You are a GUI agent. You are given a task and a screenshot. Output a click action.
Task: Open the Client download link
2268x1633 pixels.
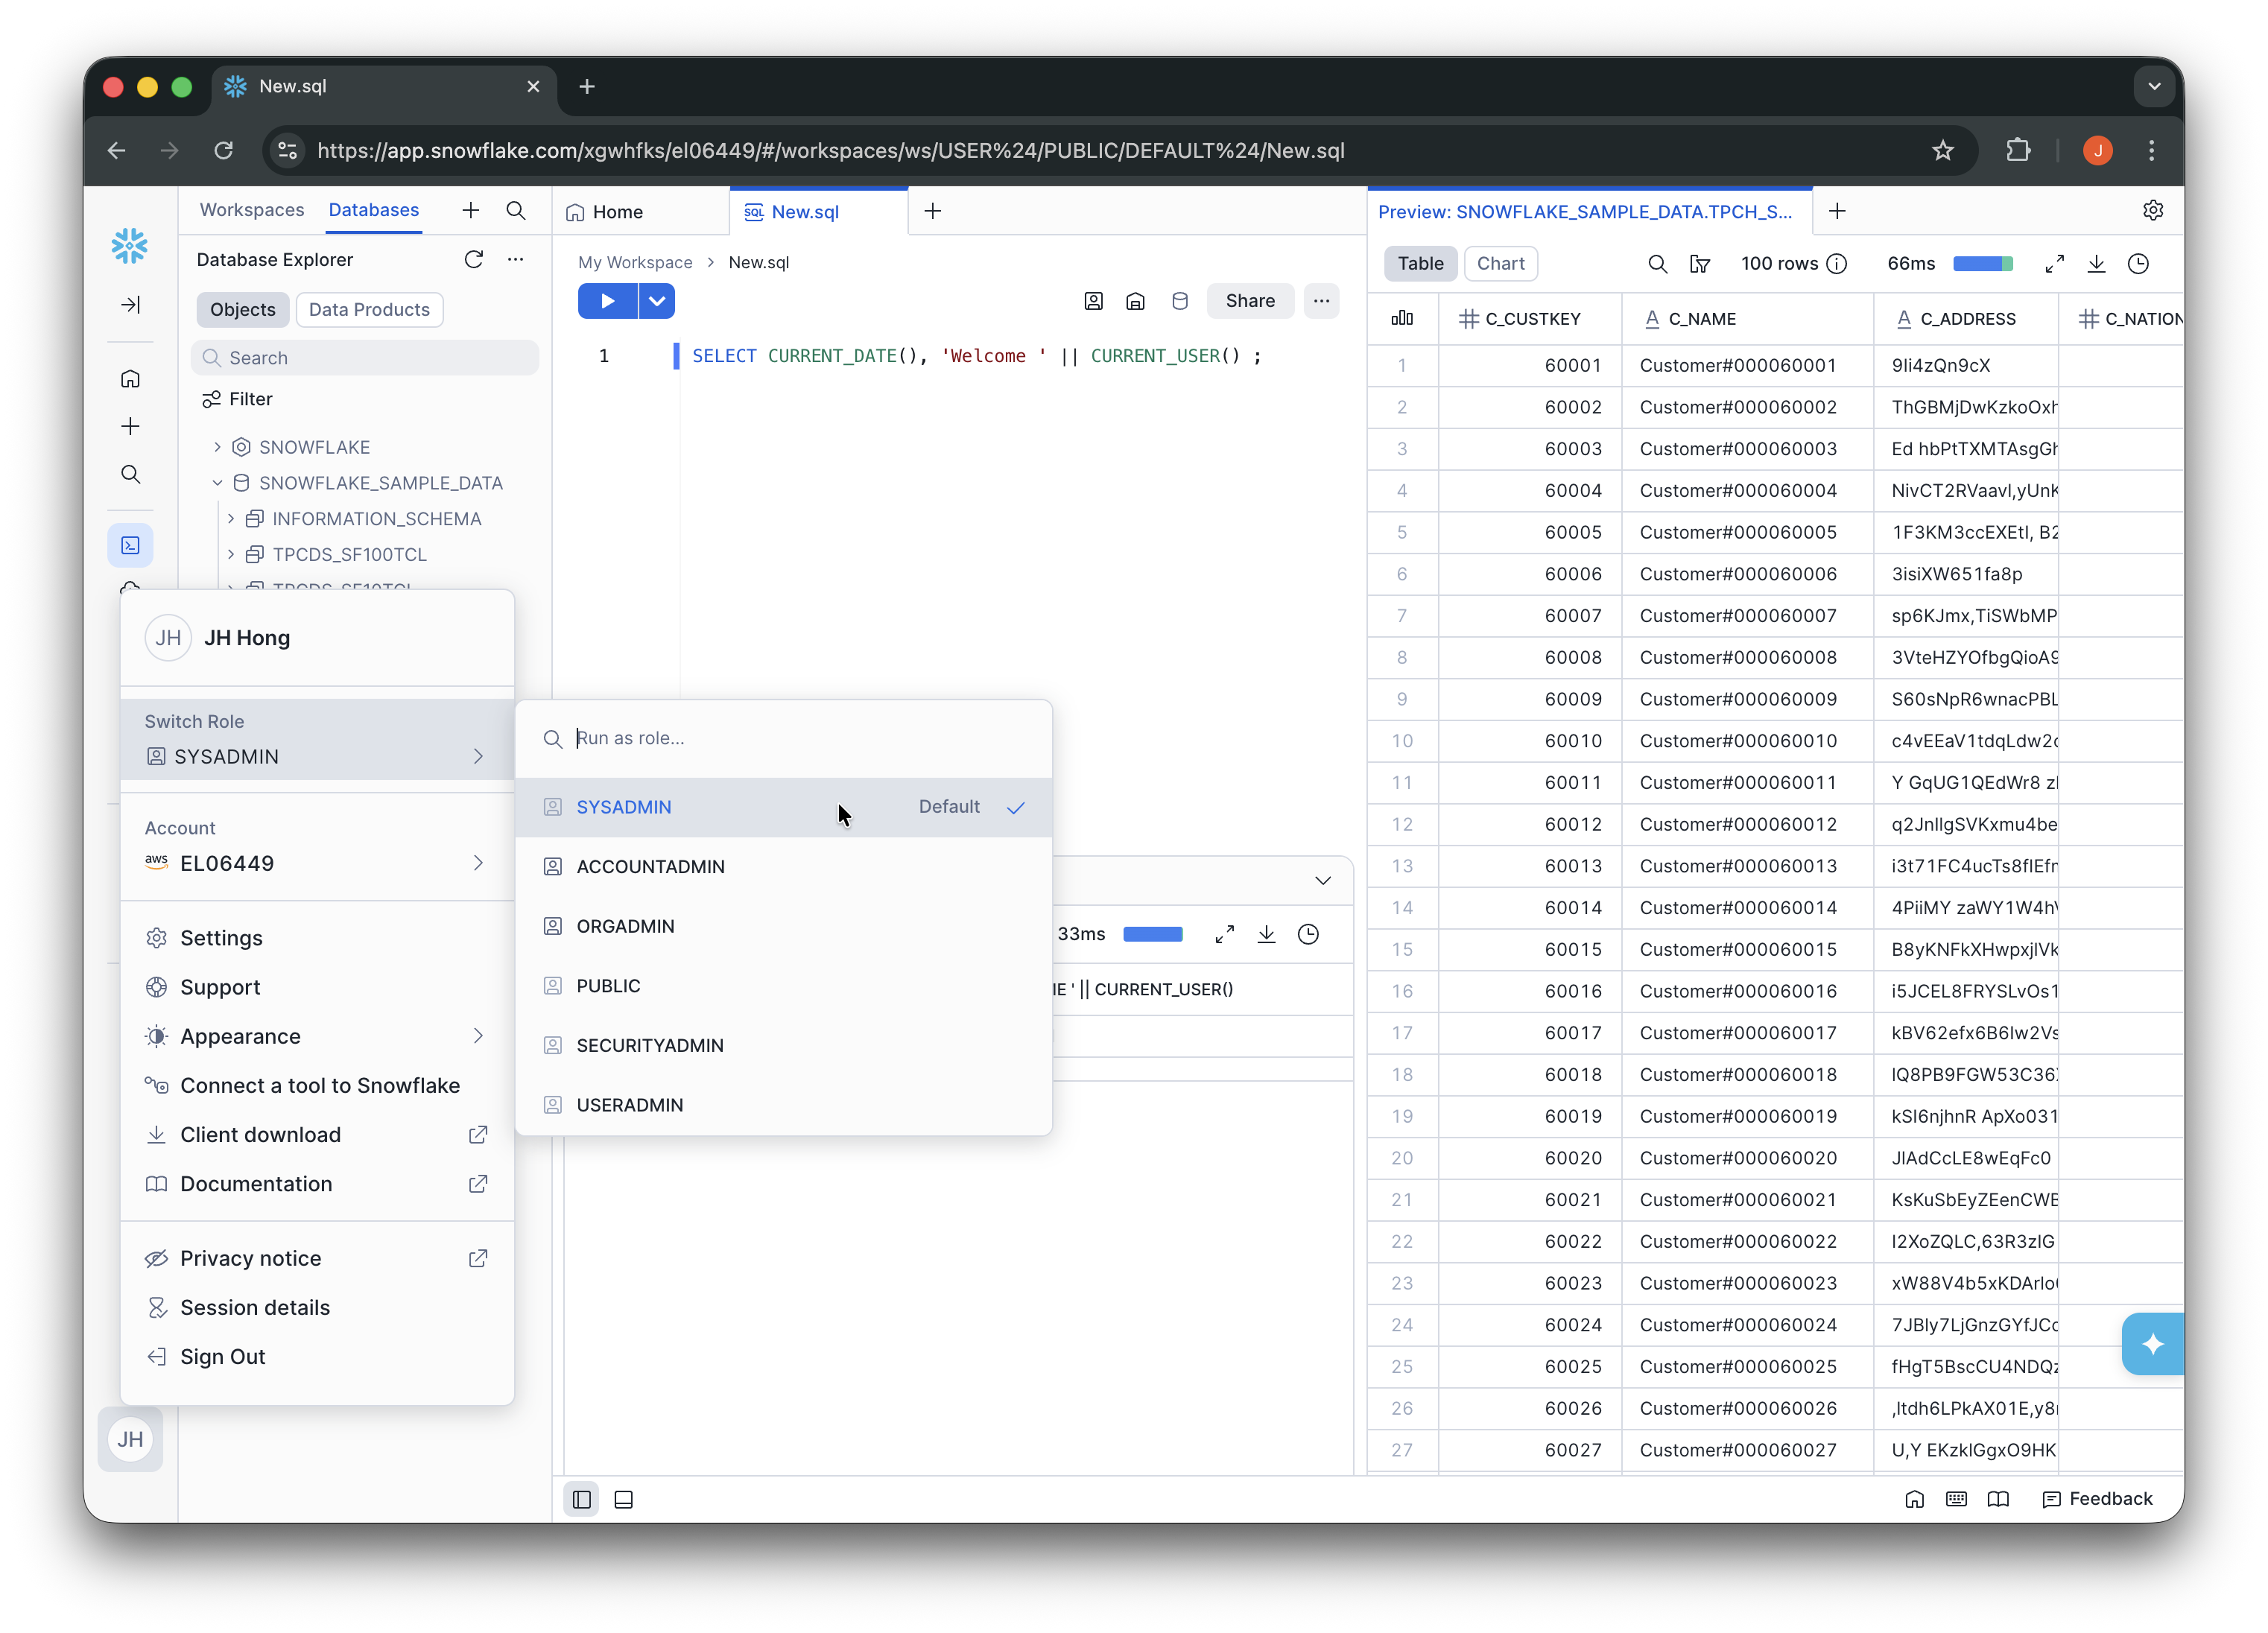317,1135
